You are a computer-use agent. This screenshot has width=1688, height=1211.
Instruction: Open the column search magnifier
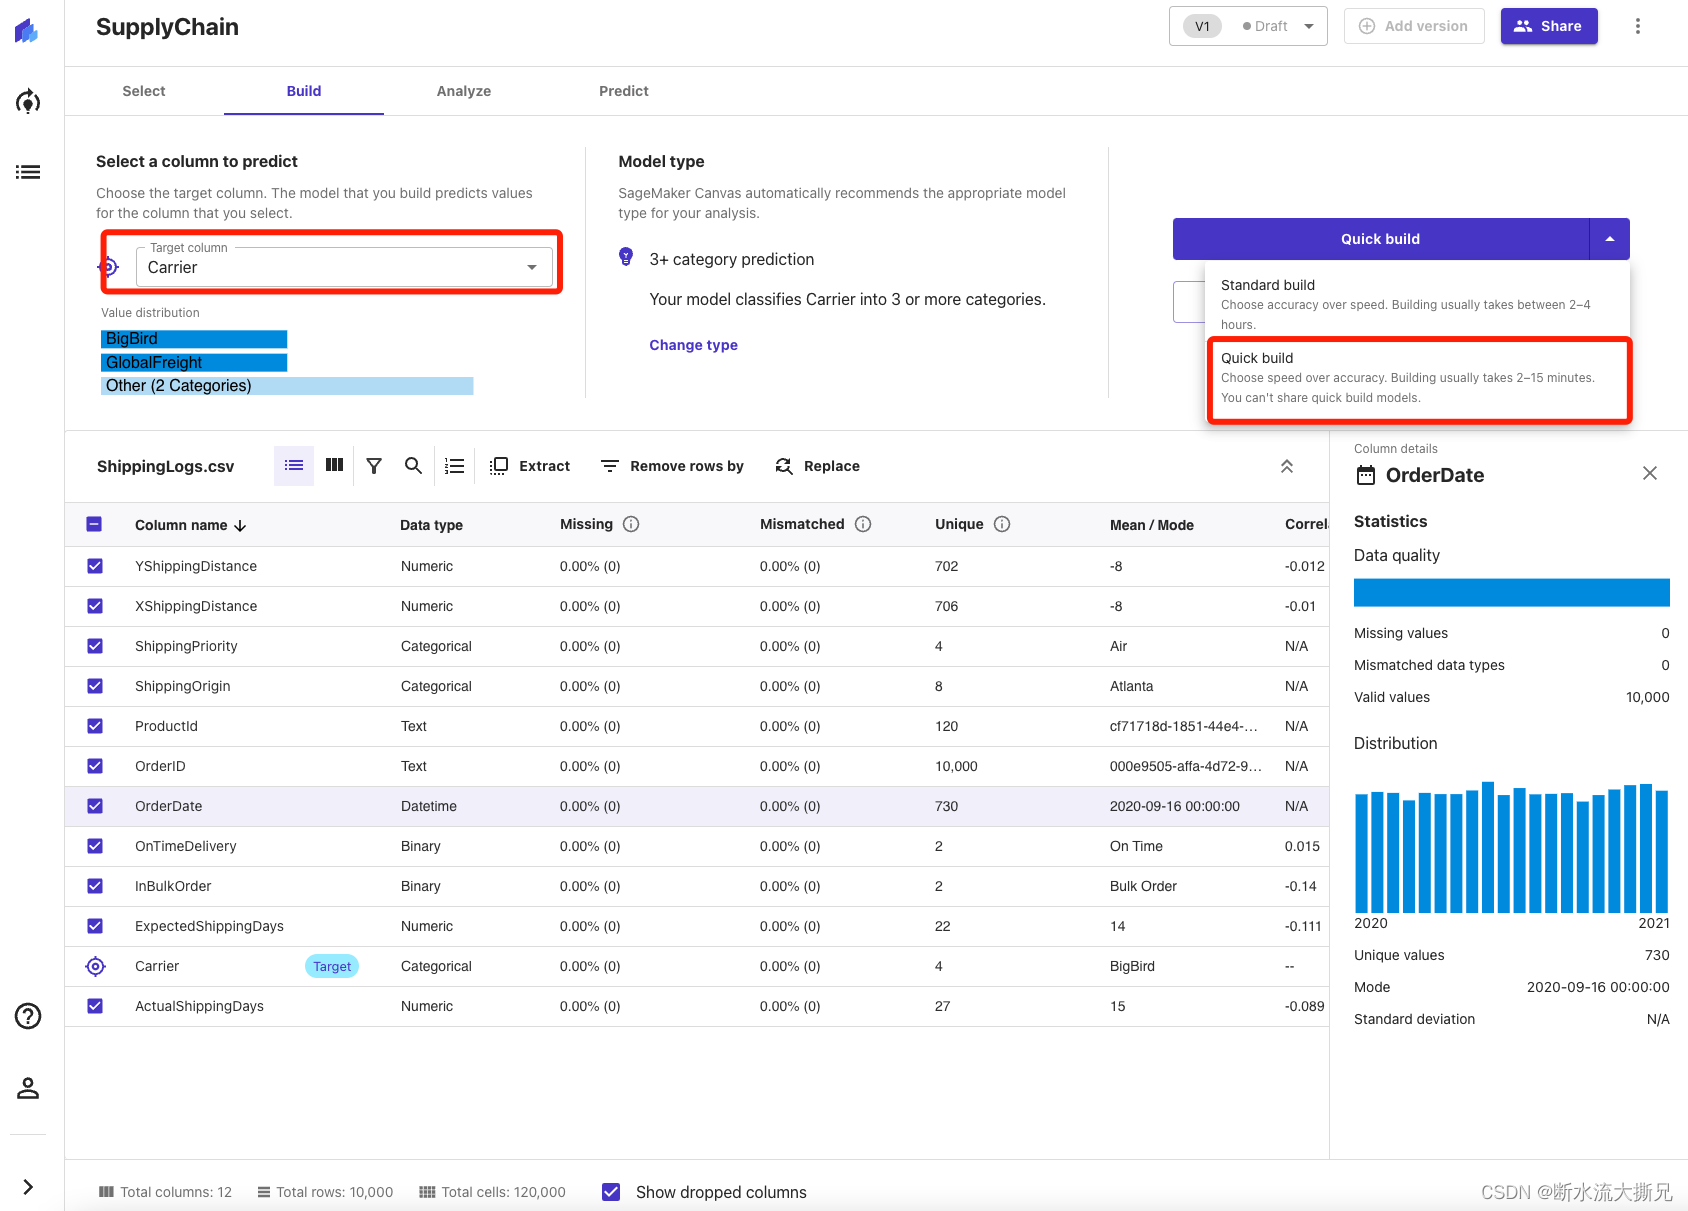413,465
